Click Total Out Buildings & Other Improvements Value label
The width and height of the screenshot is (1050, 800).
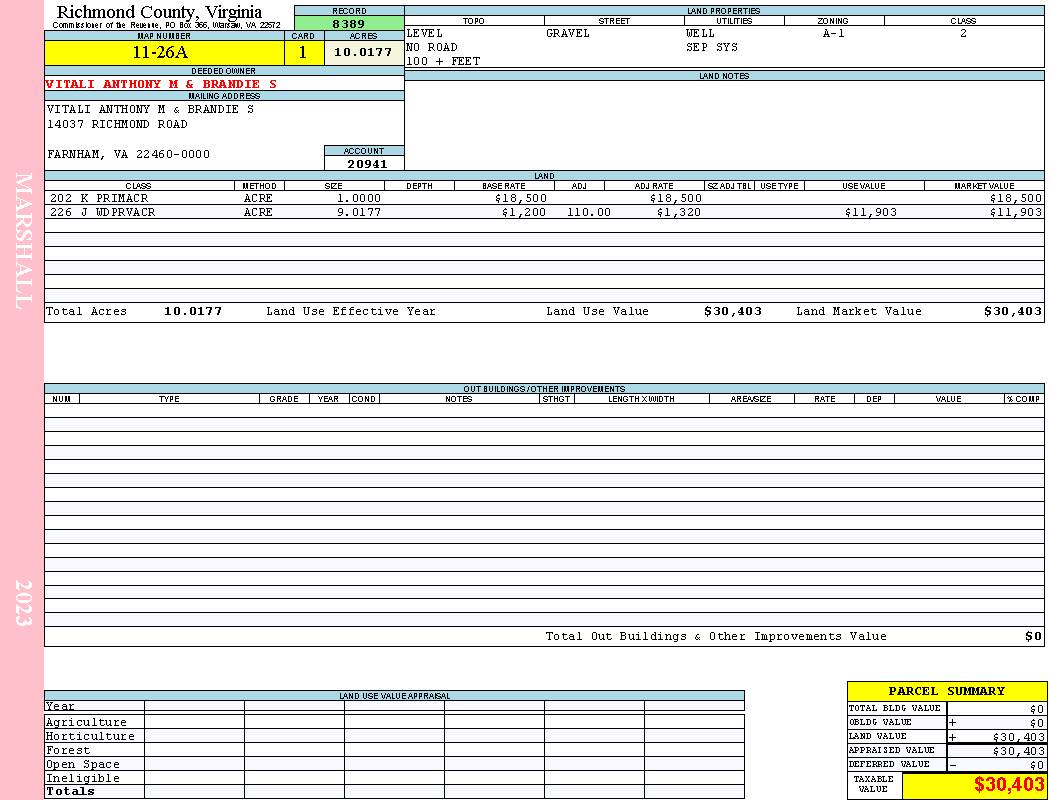716,636
